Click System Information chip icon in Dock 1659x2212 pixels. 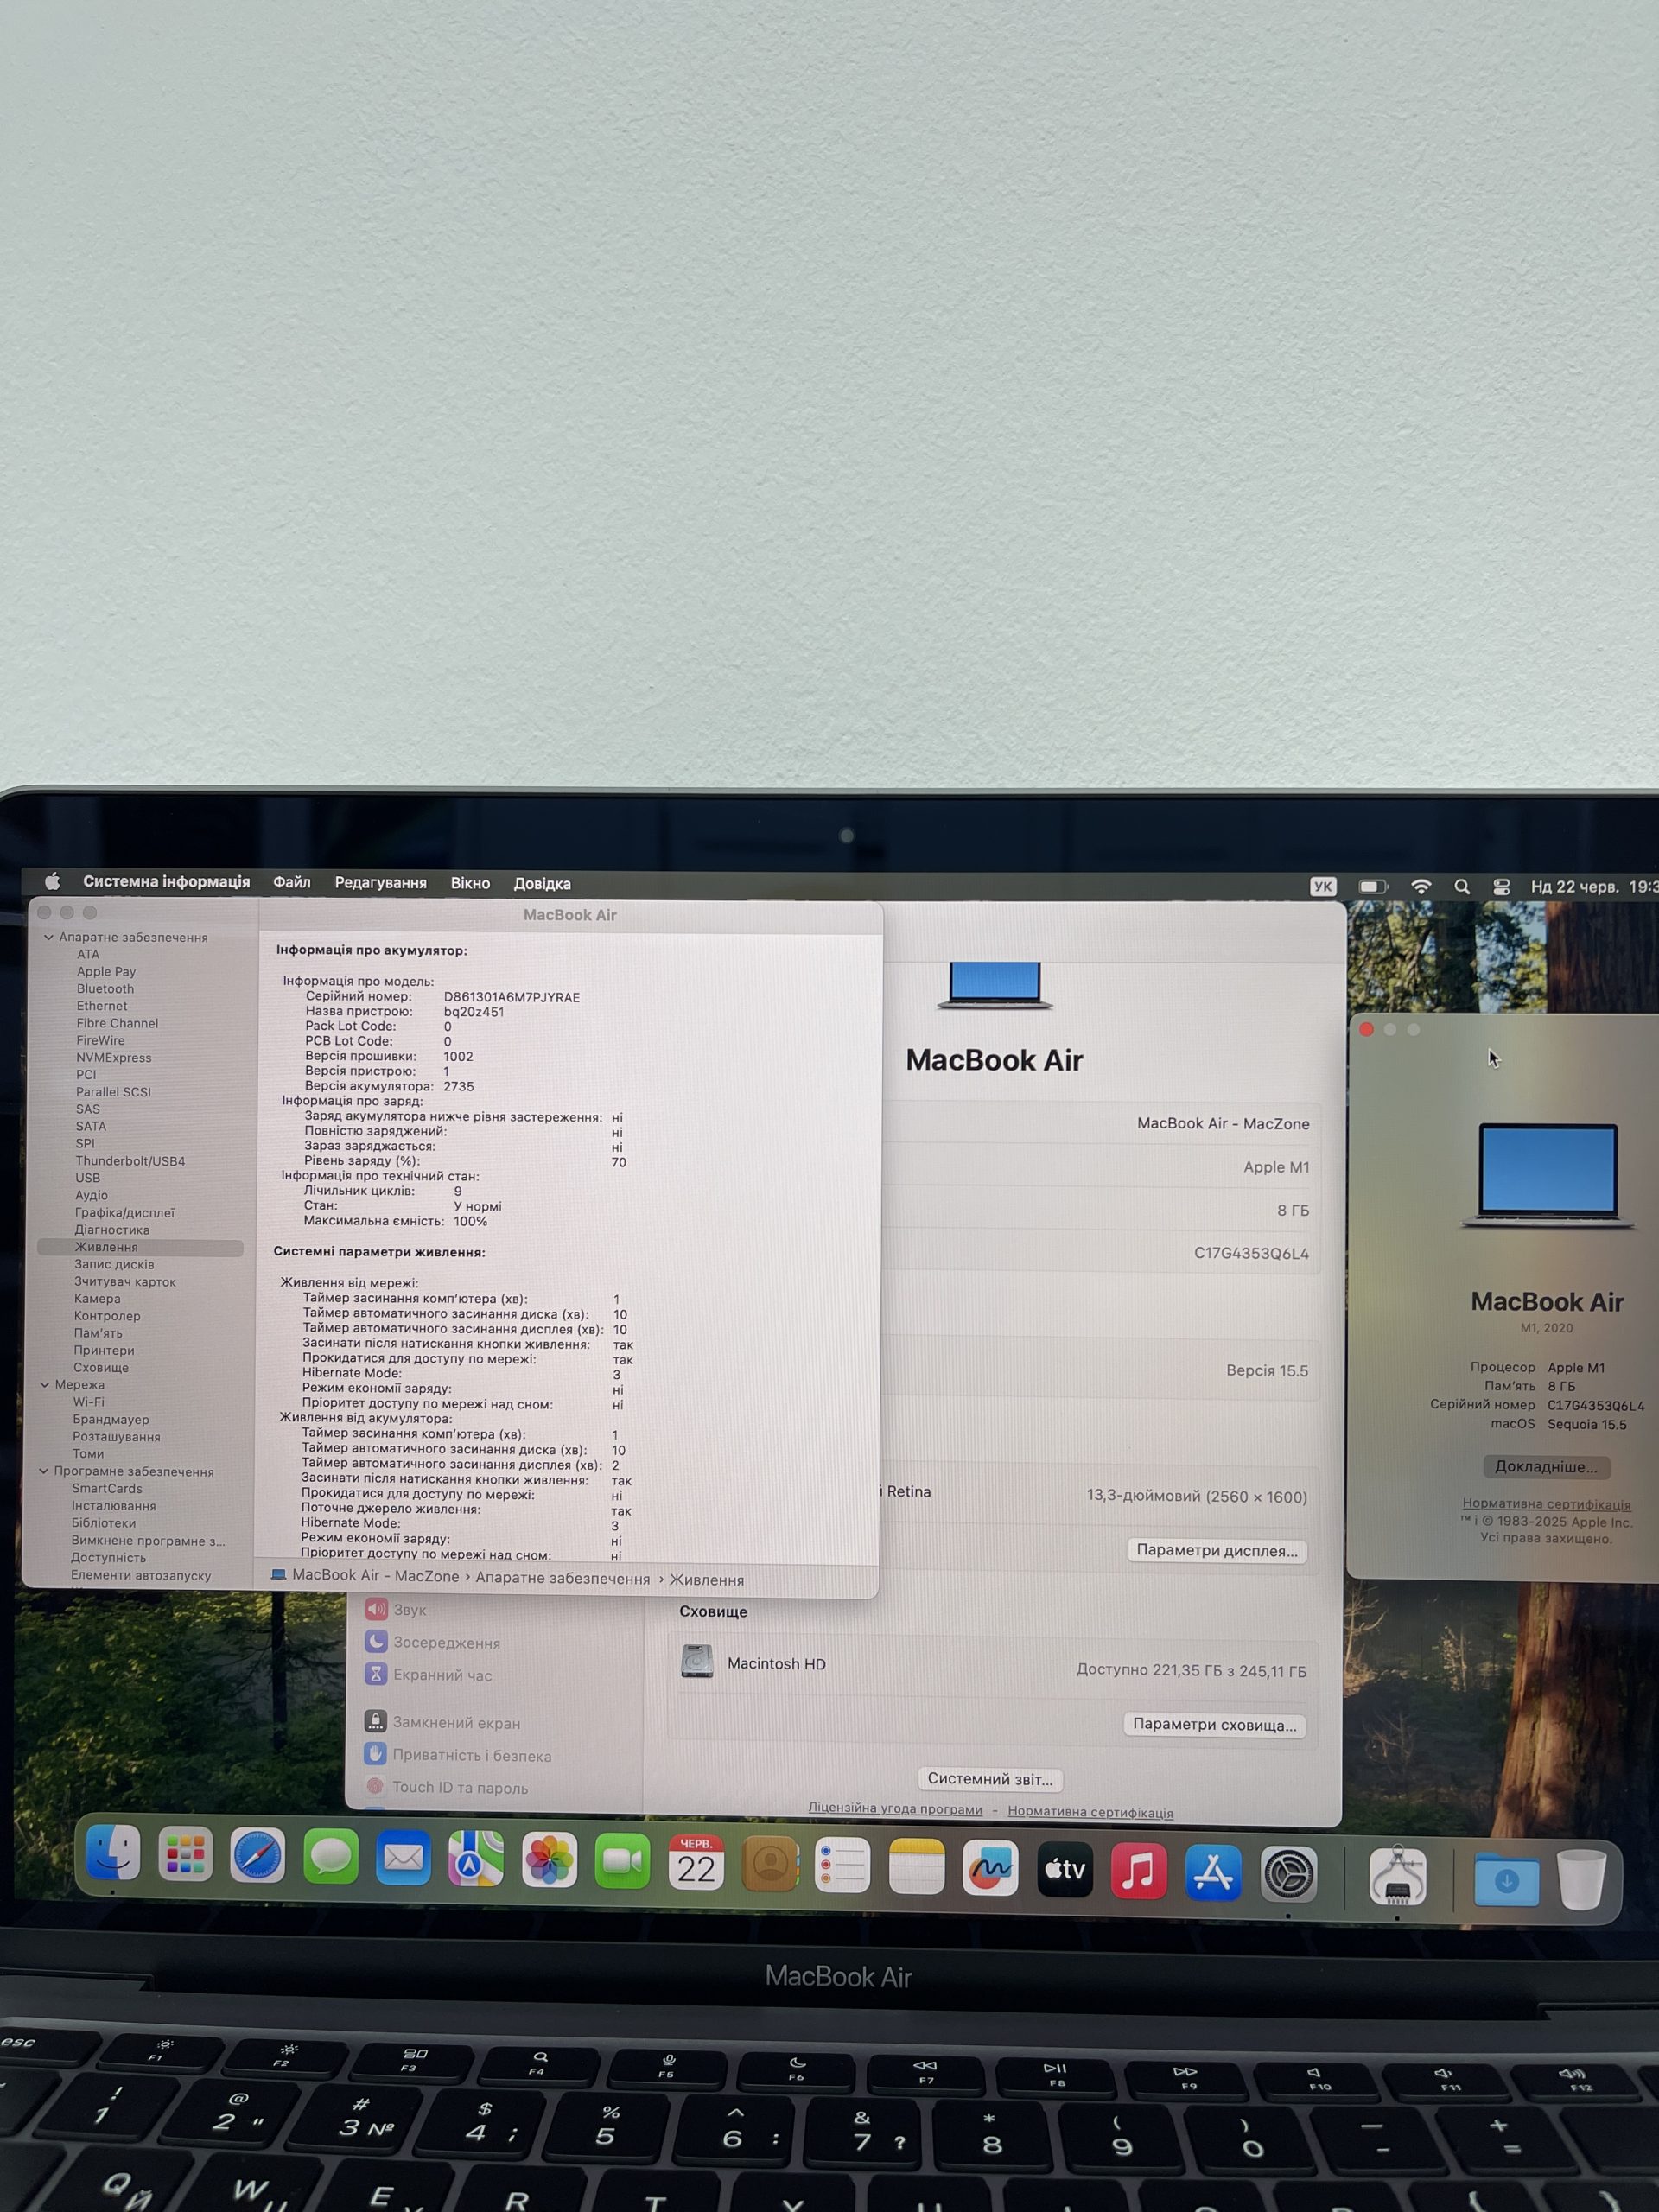point(1397,1876)
